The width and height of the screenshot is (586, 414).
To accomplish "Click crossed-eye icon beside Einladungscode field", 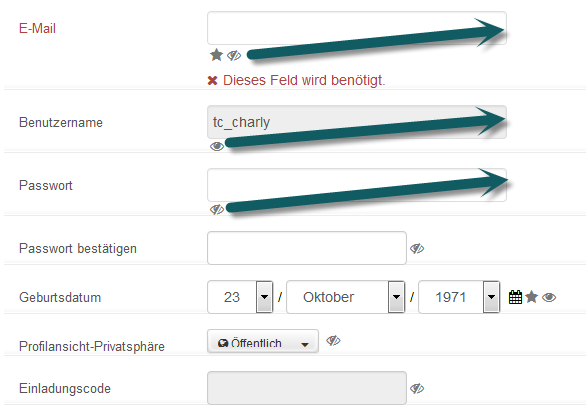I will (x=417, y=389).
